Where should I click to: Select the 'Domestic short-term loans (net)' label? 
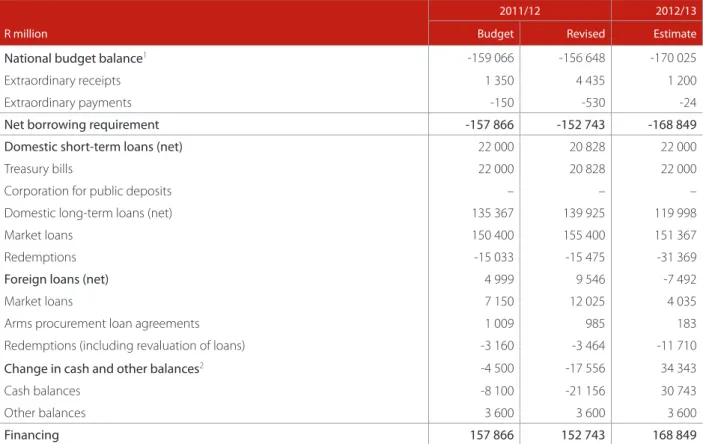click(93, 147)
